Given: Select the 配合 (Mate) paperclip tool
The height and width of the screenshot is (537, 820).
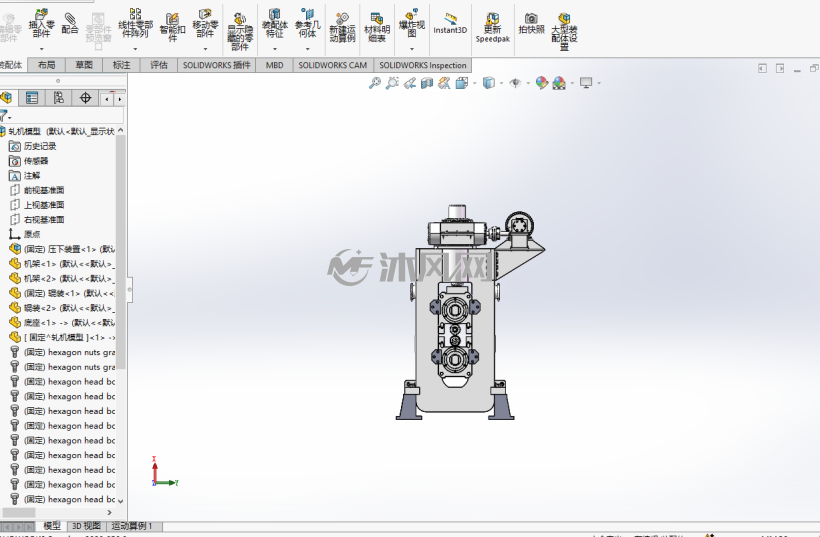Looking at the screenshot, I should click(x=70, y=24).
